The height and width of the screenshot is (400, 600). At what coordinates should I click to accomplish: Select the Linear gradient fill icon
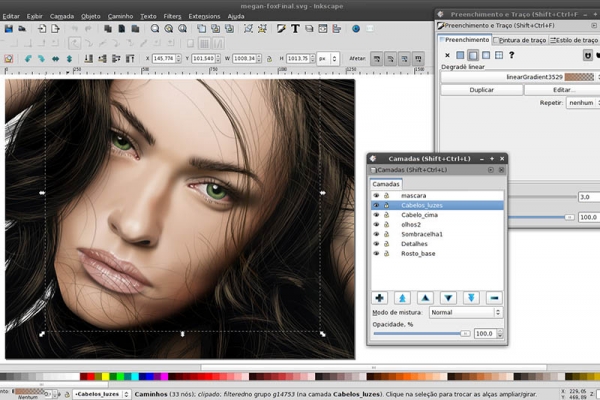pyautogui.click(x=473, y=55)
